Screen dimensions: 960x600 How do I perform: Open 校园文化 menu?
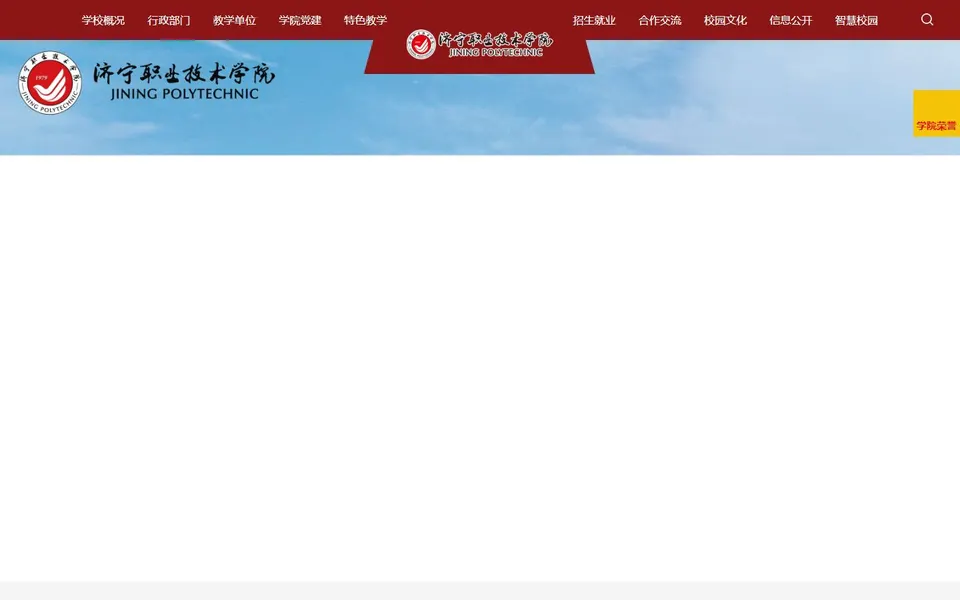[726, 20]
